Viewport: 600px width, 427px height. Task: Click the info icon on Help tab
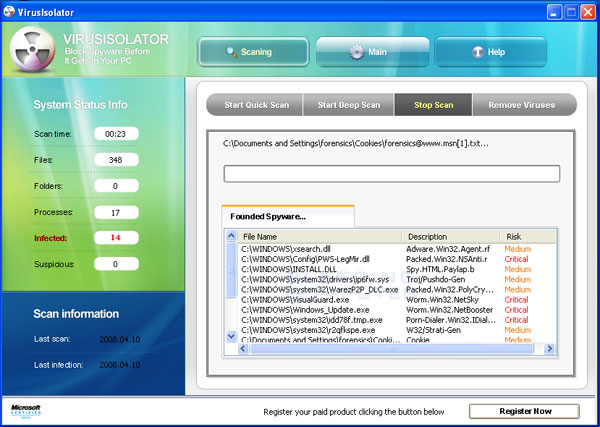[478, 52]
